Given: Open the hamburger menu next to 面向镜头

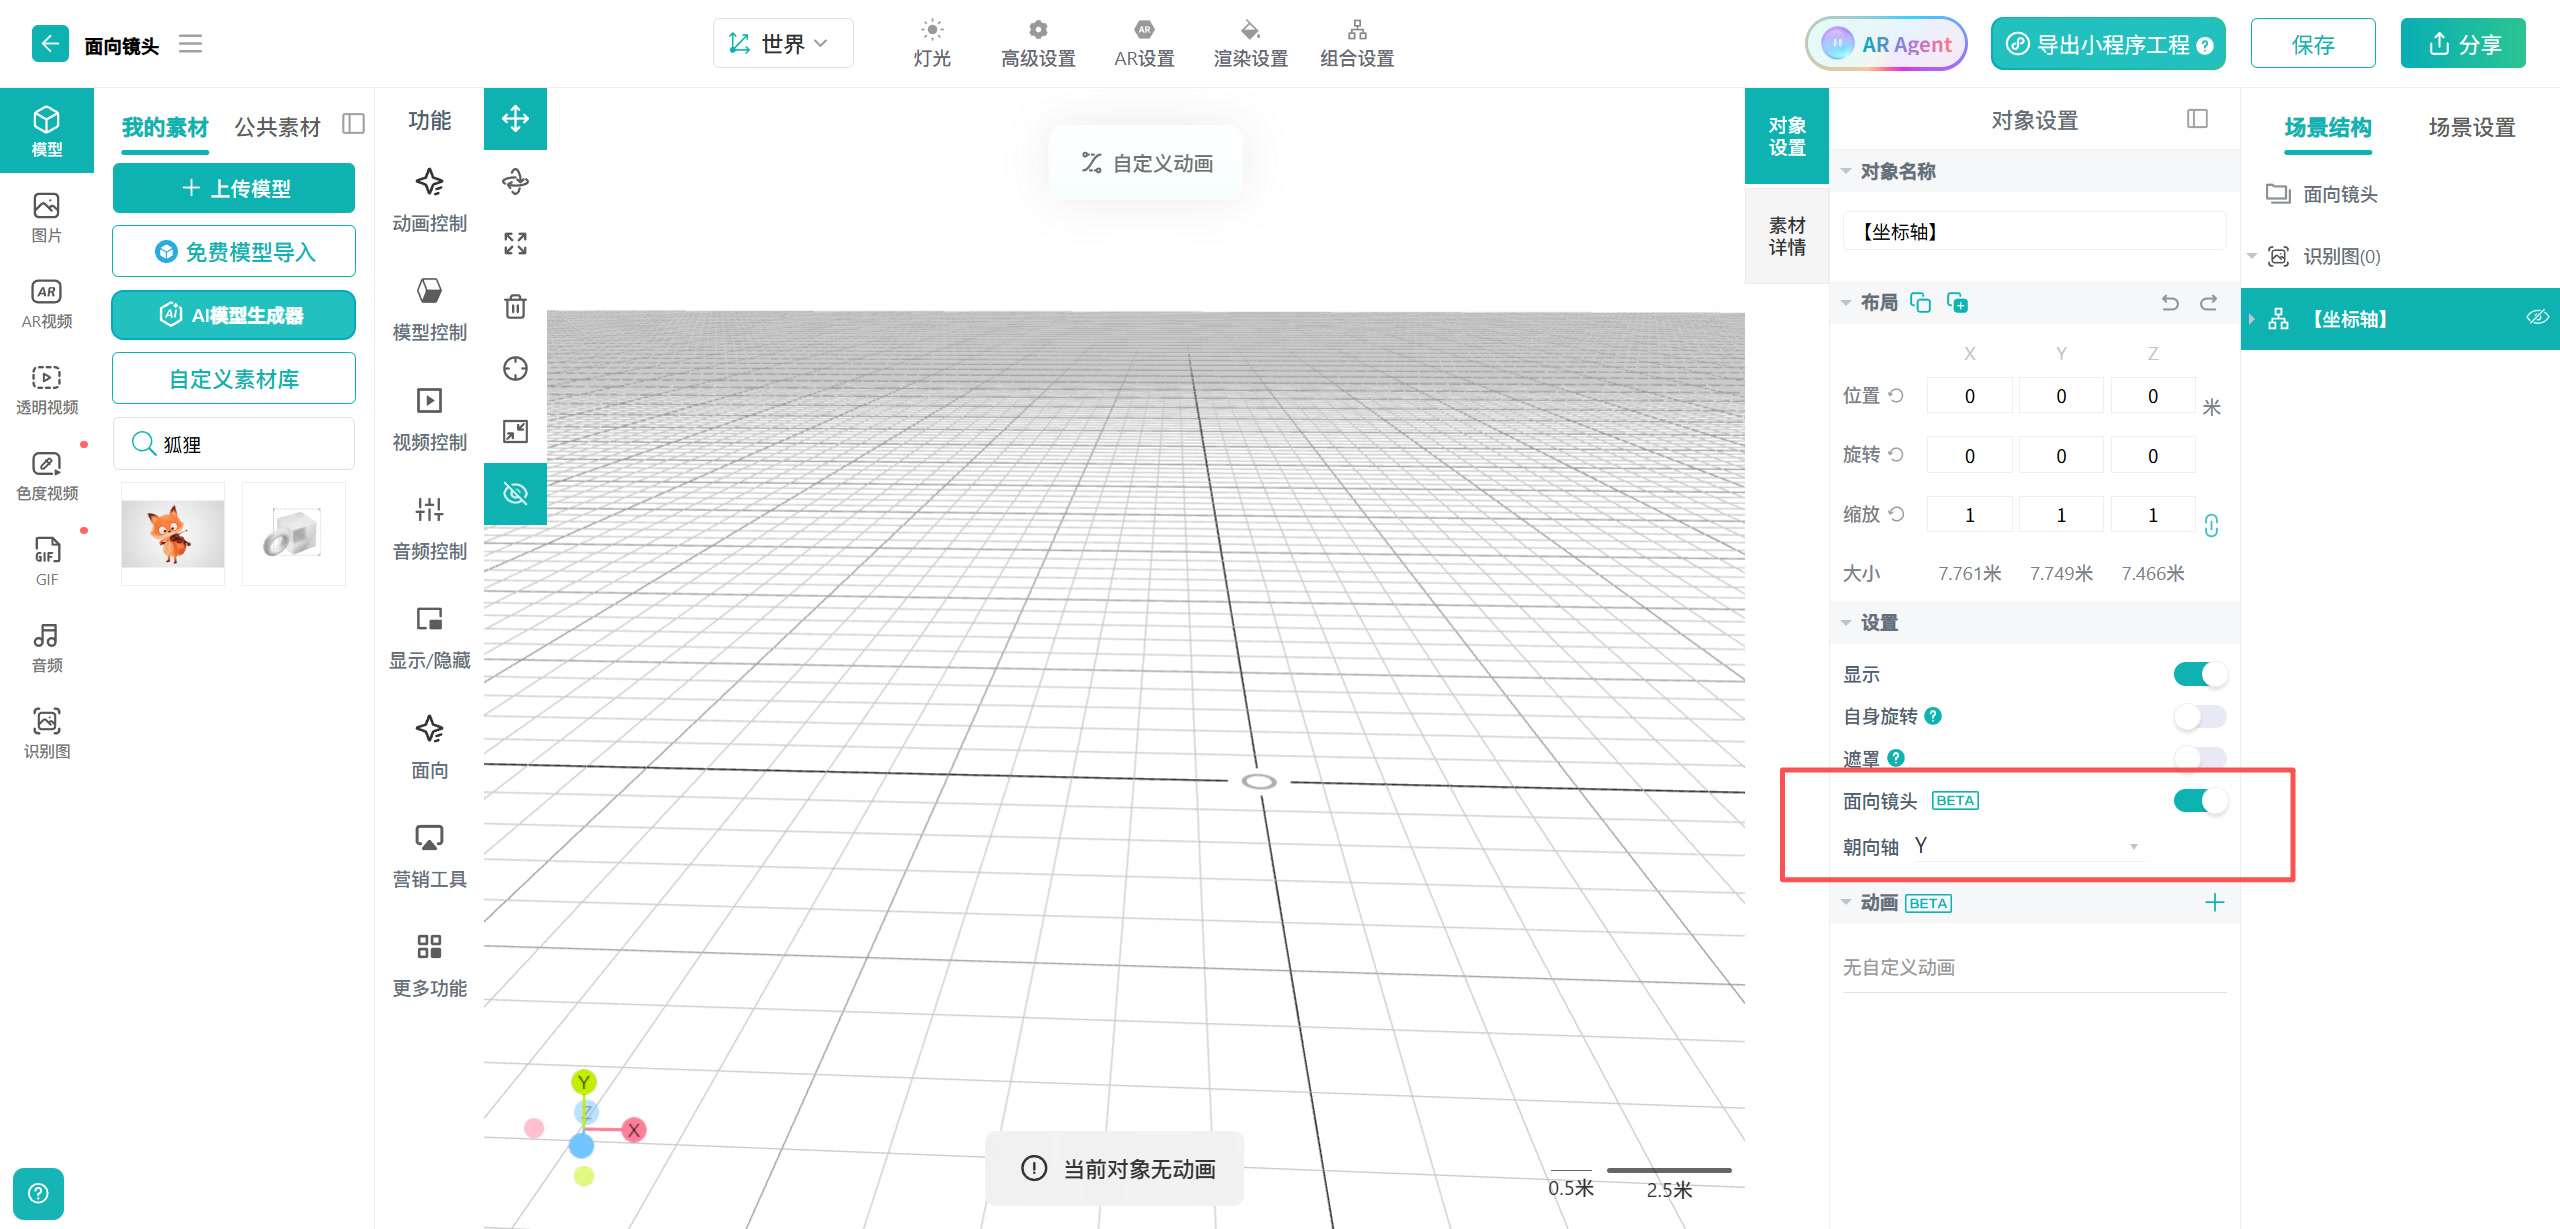Looking at the screenshot, I should pyautogui.click(x=190, y=44).
